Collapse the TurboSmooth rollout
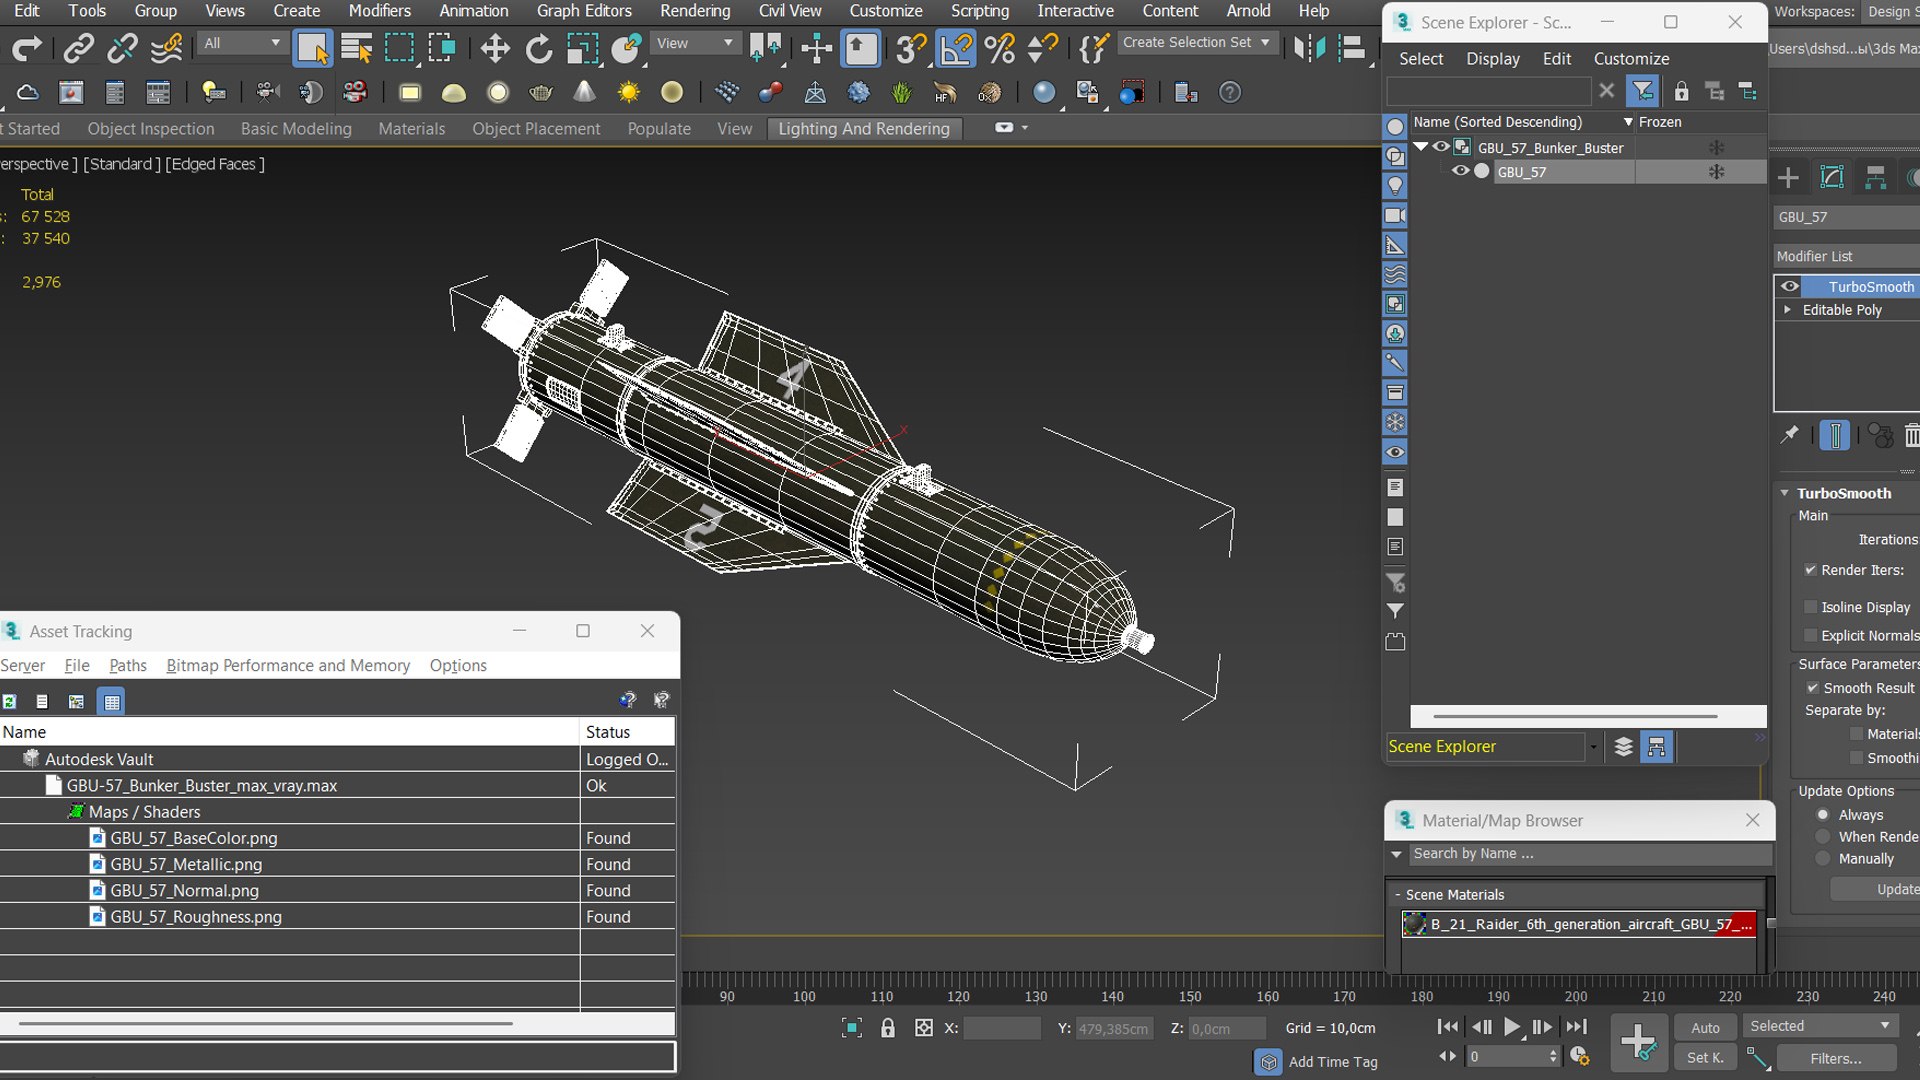Viewport: 1920px width, 1080px height. pyautogui.click(x=1784, y=493)
